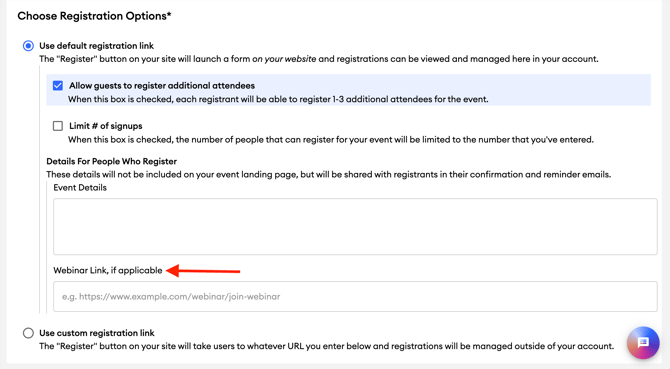Click the italic 'on your website' description line
Image resolution: width=670 pixels, height=369 pixels.
[319, 59]
